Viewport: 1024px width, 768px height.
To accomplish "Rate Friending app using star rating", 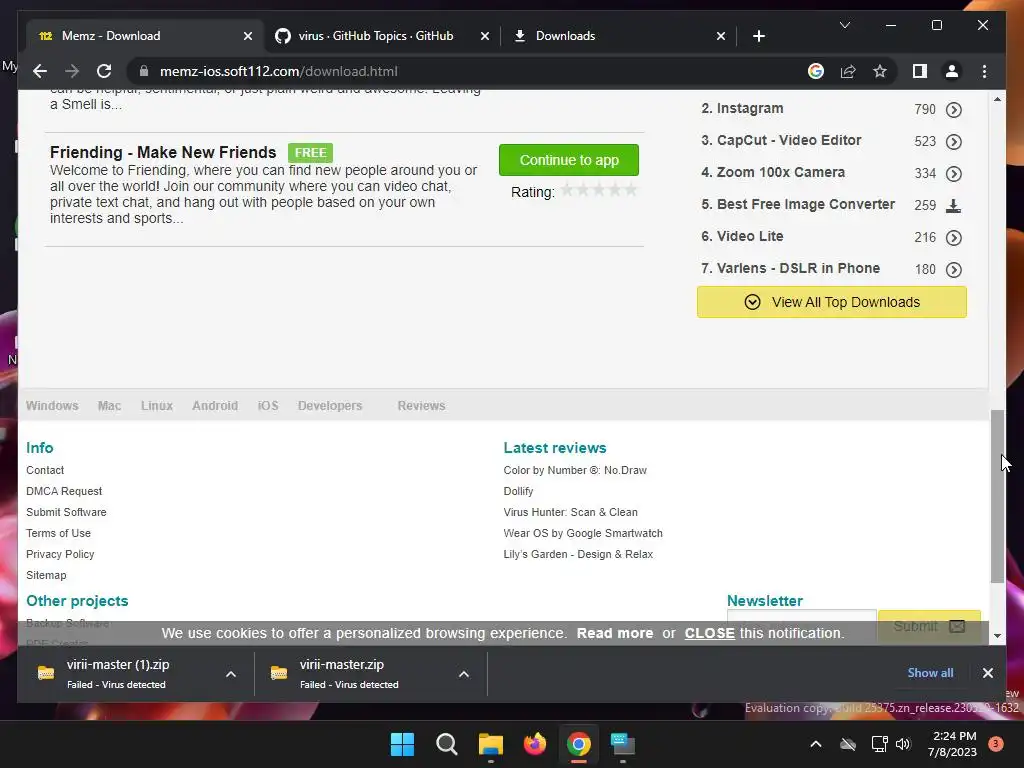I will point(599,191).
